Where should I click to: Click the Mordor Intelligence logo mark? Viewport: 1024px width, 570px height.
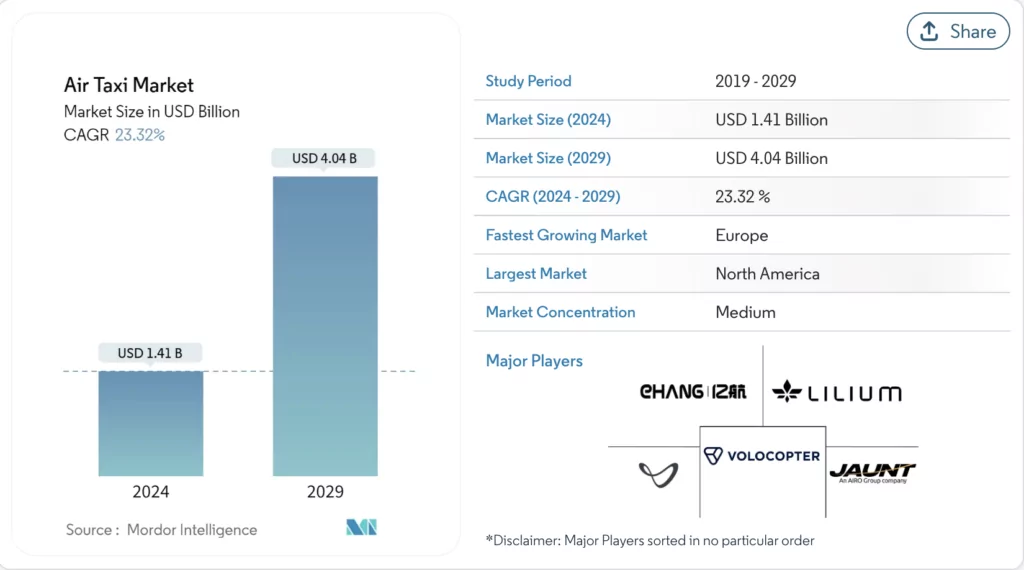click(360, 528)
